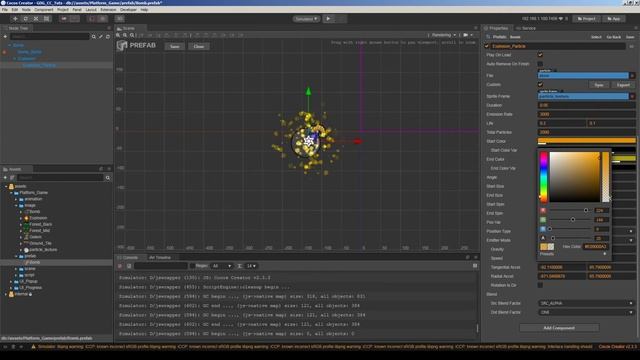Toggle the Rotation Is Dir checkbox

[x=540, y=285]
